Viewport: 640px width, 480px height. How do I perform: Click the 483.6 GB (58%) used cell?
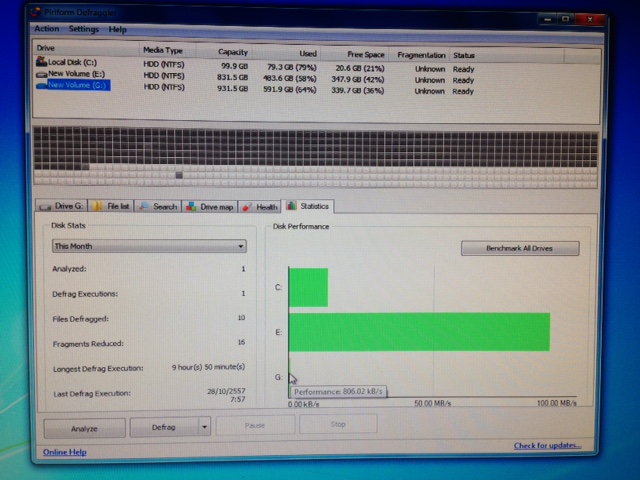click(x=290, y=78)
